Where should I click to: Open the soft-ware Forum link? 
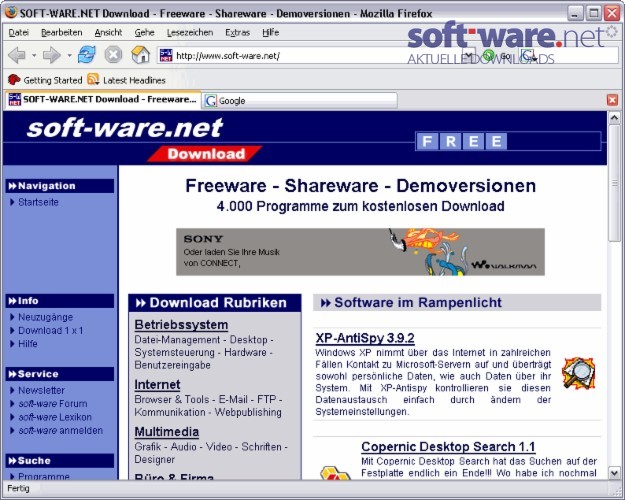[x=53, y=404]
